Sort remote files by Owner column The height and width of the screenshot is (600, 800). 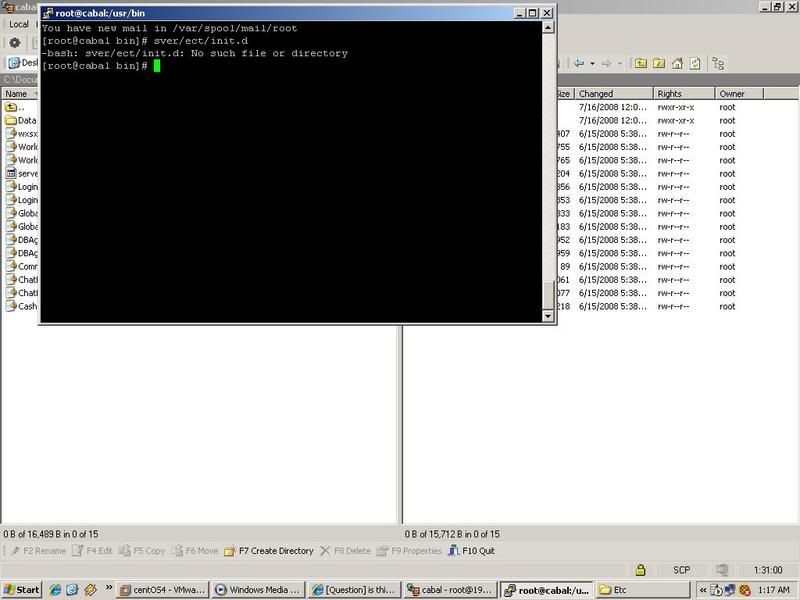pos(738,94)
